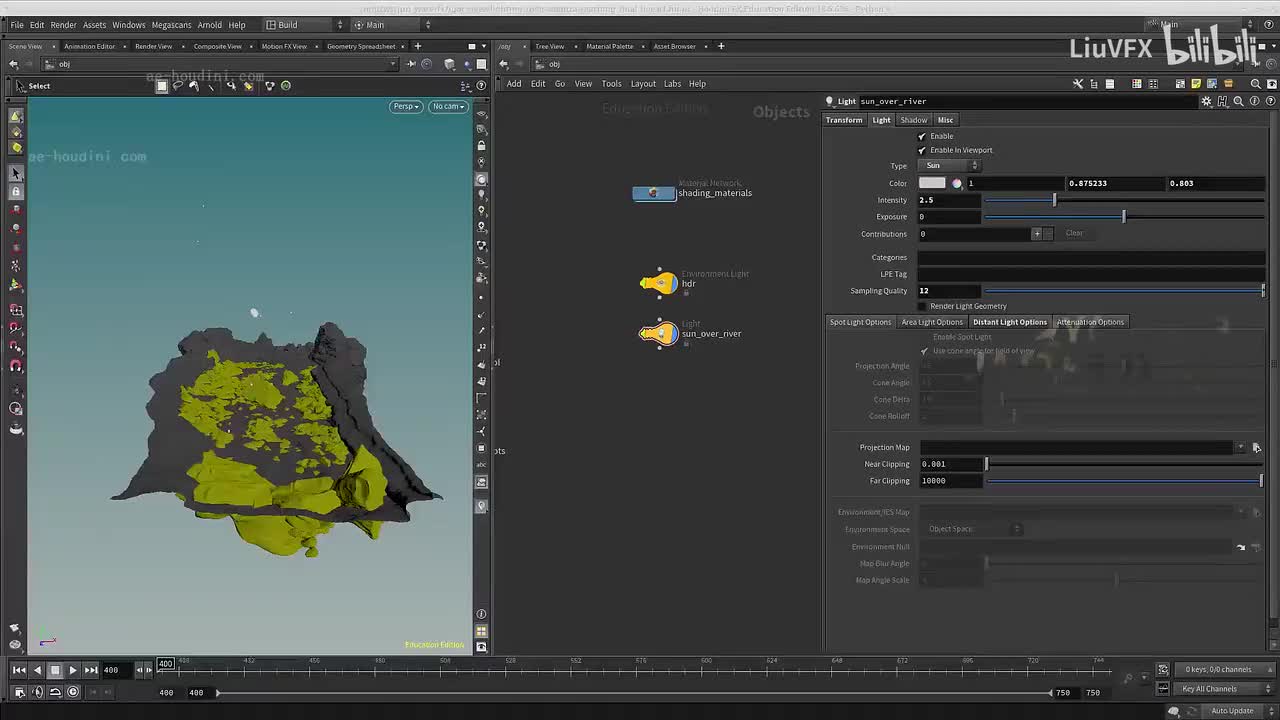Click the Projection Map file chooser icon
1280x720 pixels.
click(x=1256, y=448)
